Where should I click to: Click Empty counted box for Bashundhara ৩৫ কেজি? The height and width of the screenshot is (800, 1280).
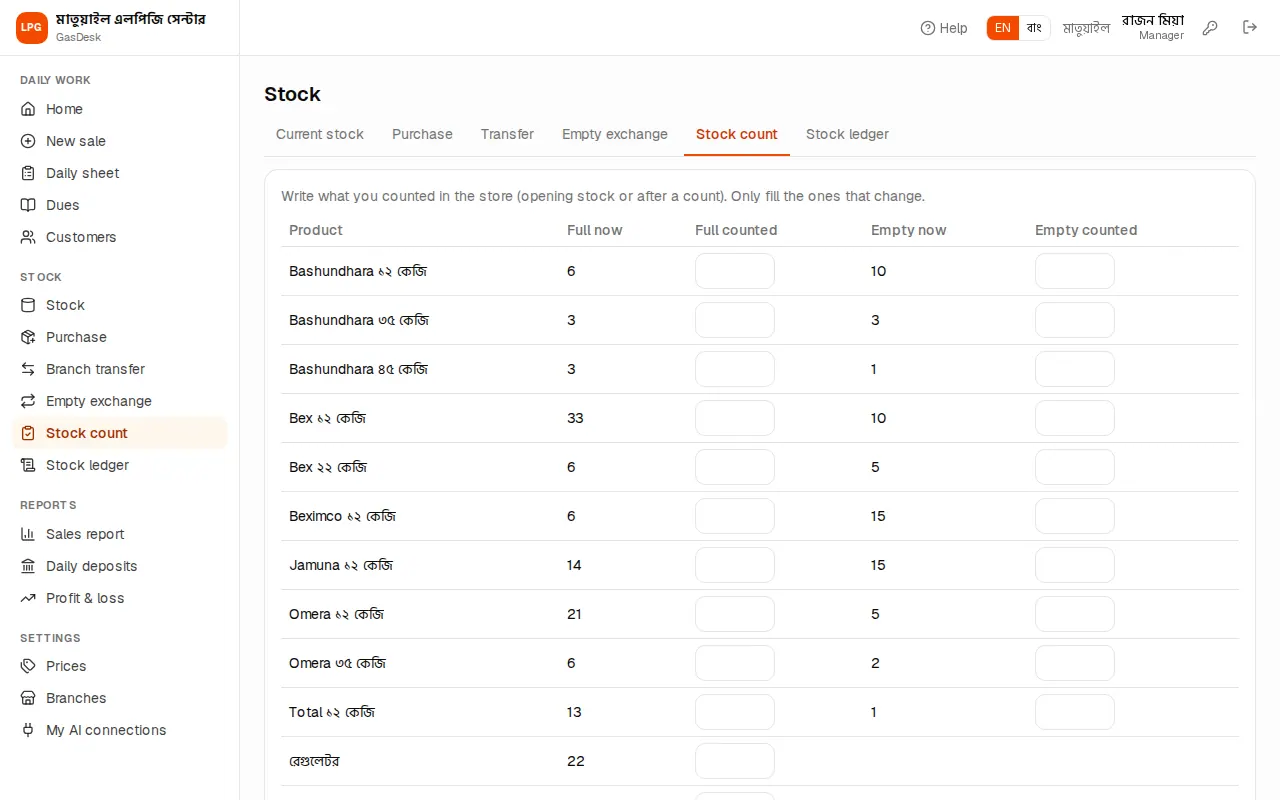coord(1075,320)
